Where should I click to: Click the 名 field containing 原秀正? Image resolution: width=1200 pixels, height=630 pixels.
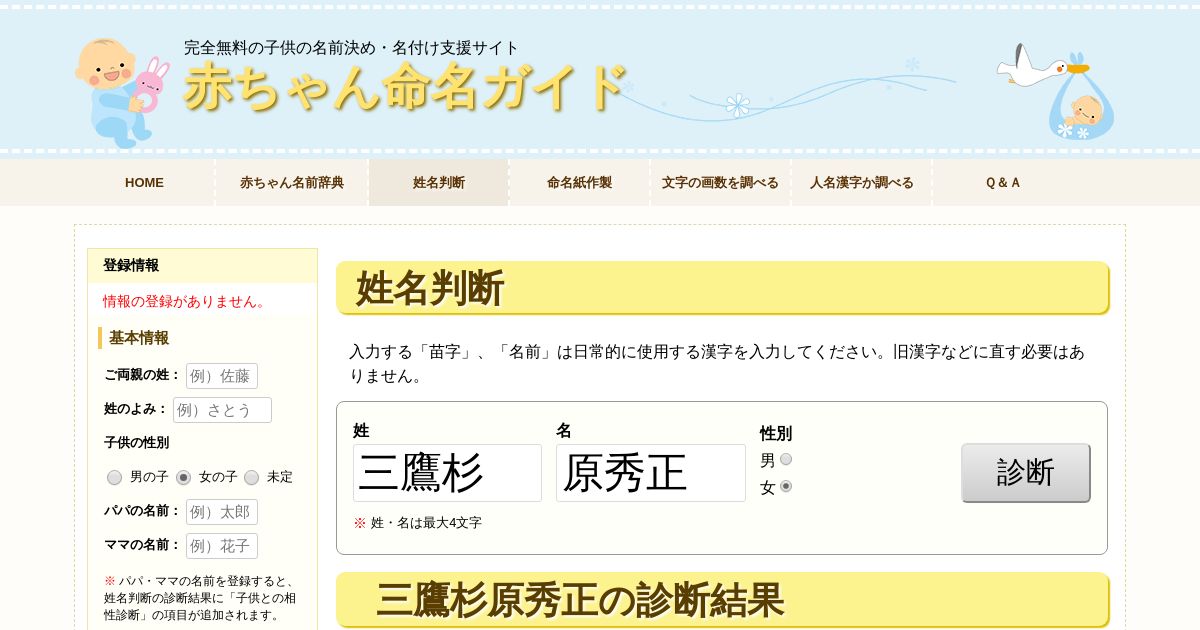point(651,473)
